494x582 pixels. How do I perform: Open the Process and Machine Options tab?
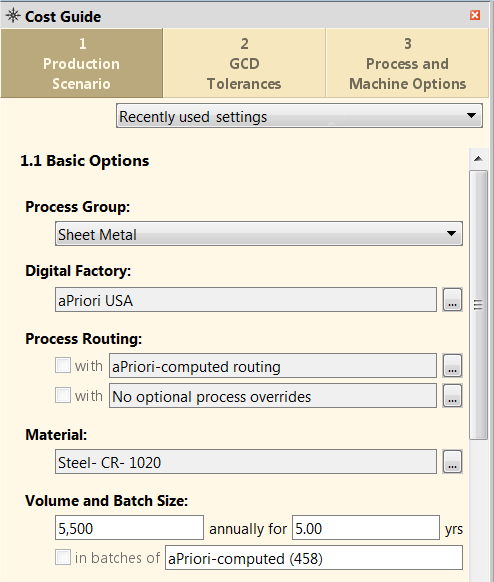407,63
